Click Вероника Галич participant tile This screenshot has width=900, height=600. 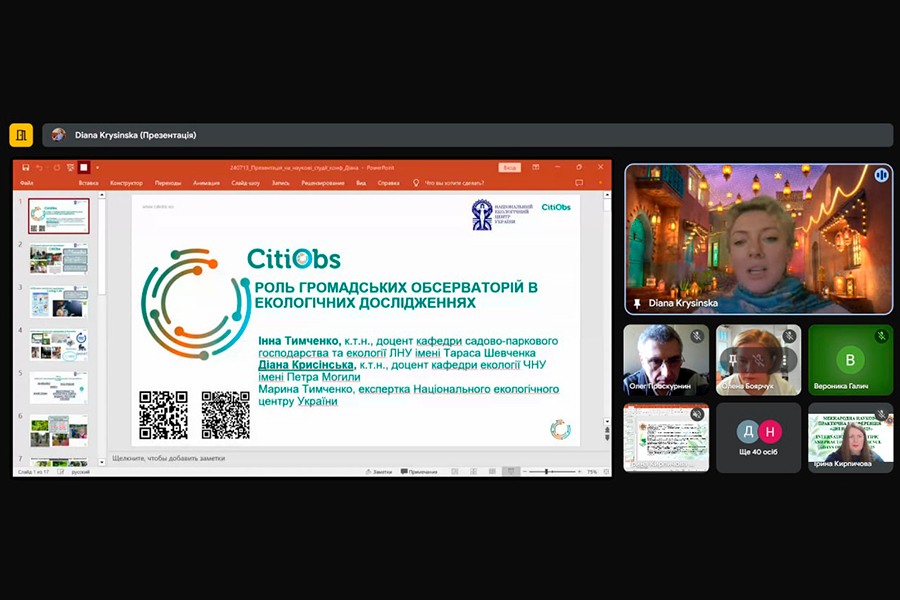(x=851, y=360)
